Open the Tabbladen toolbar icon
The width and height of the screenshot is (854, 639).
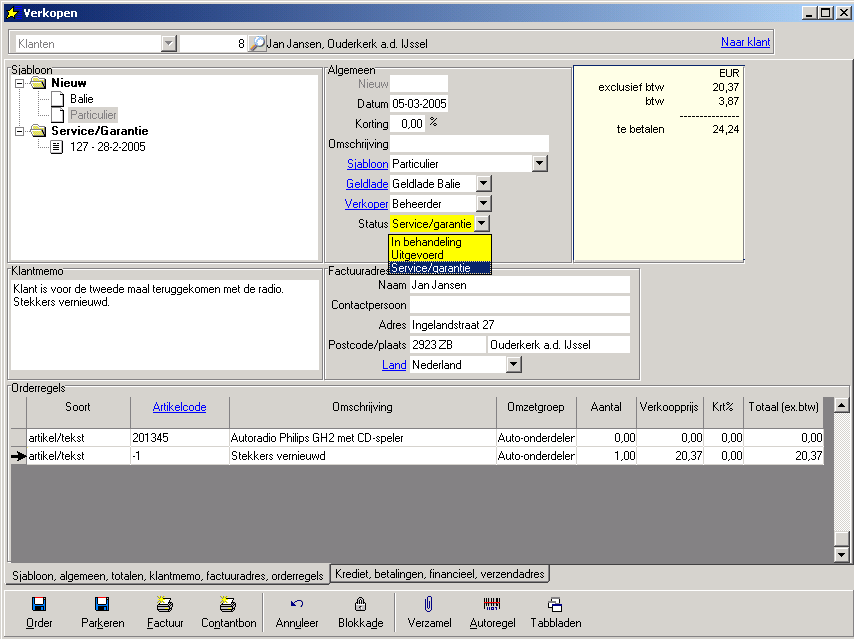click(555, 604)
